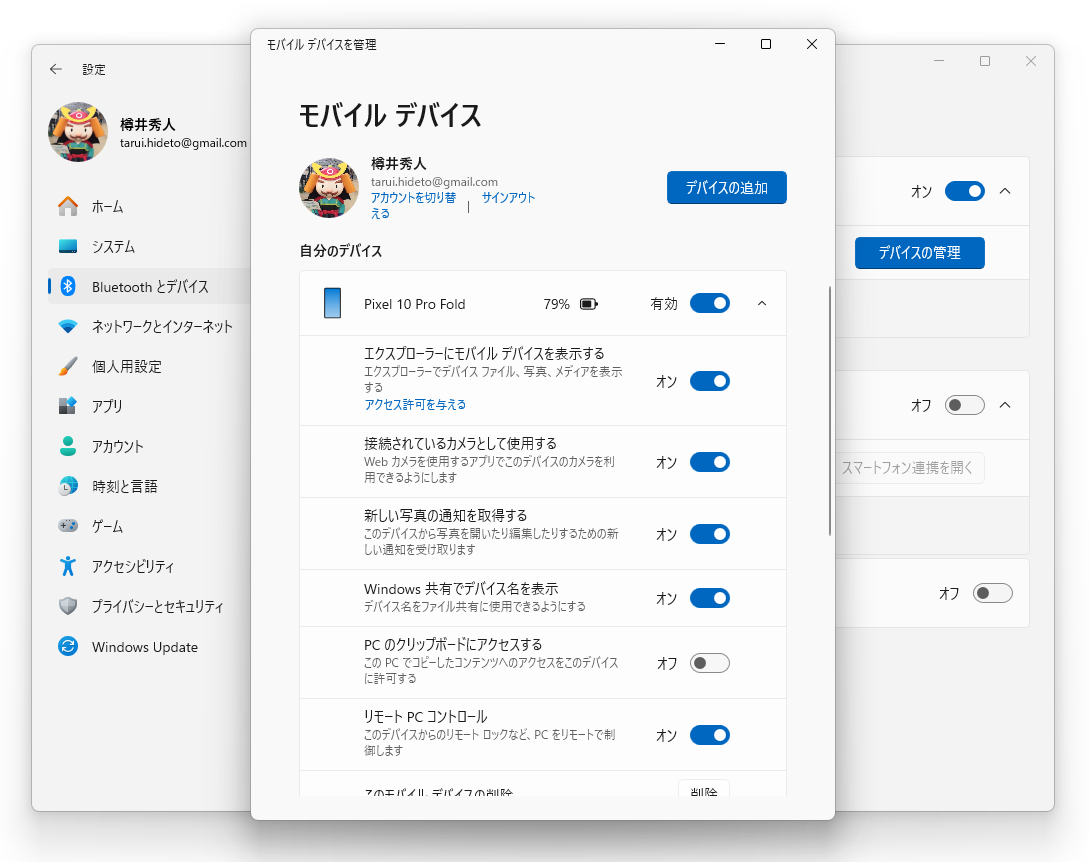Click the dialog's vertical scrollbar

830,410
